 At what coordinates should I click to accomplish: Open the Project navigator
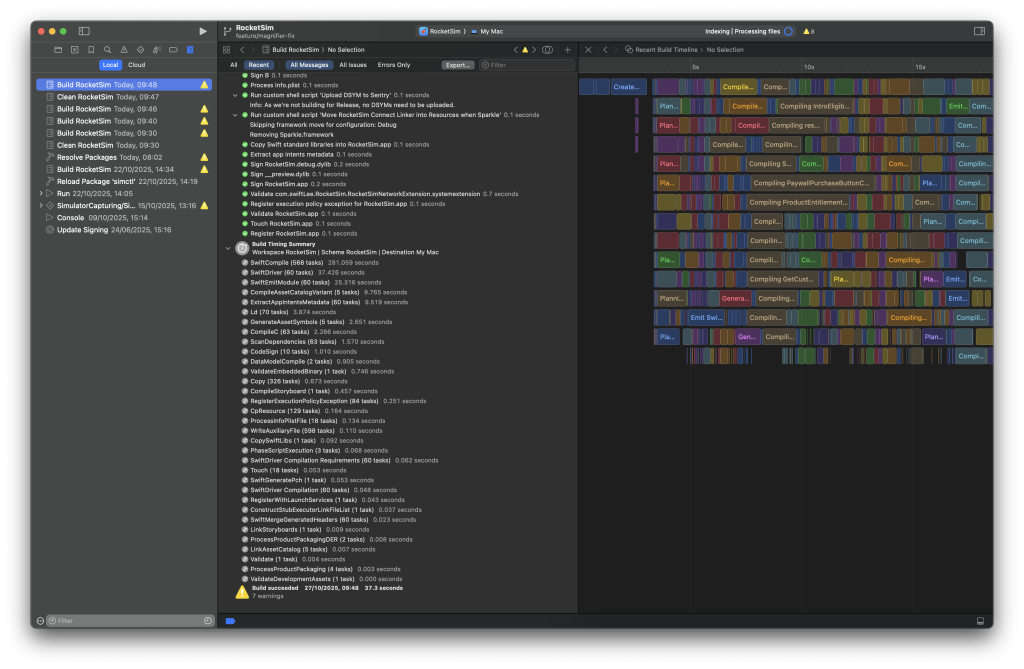(58, 49)
